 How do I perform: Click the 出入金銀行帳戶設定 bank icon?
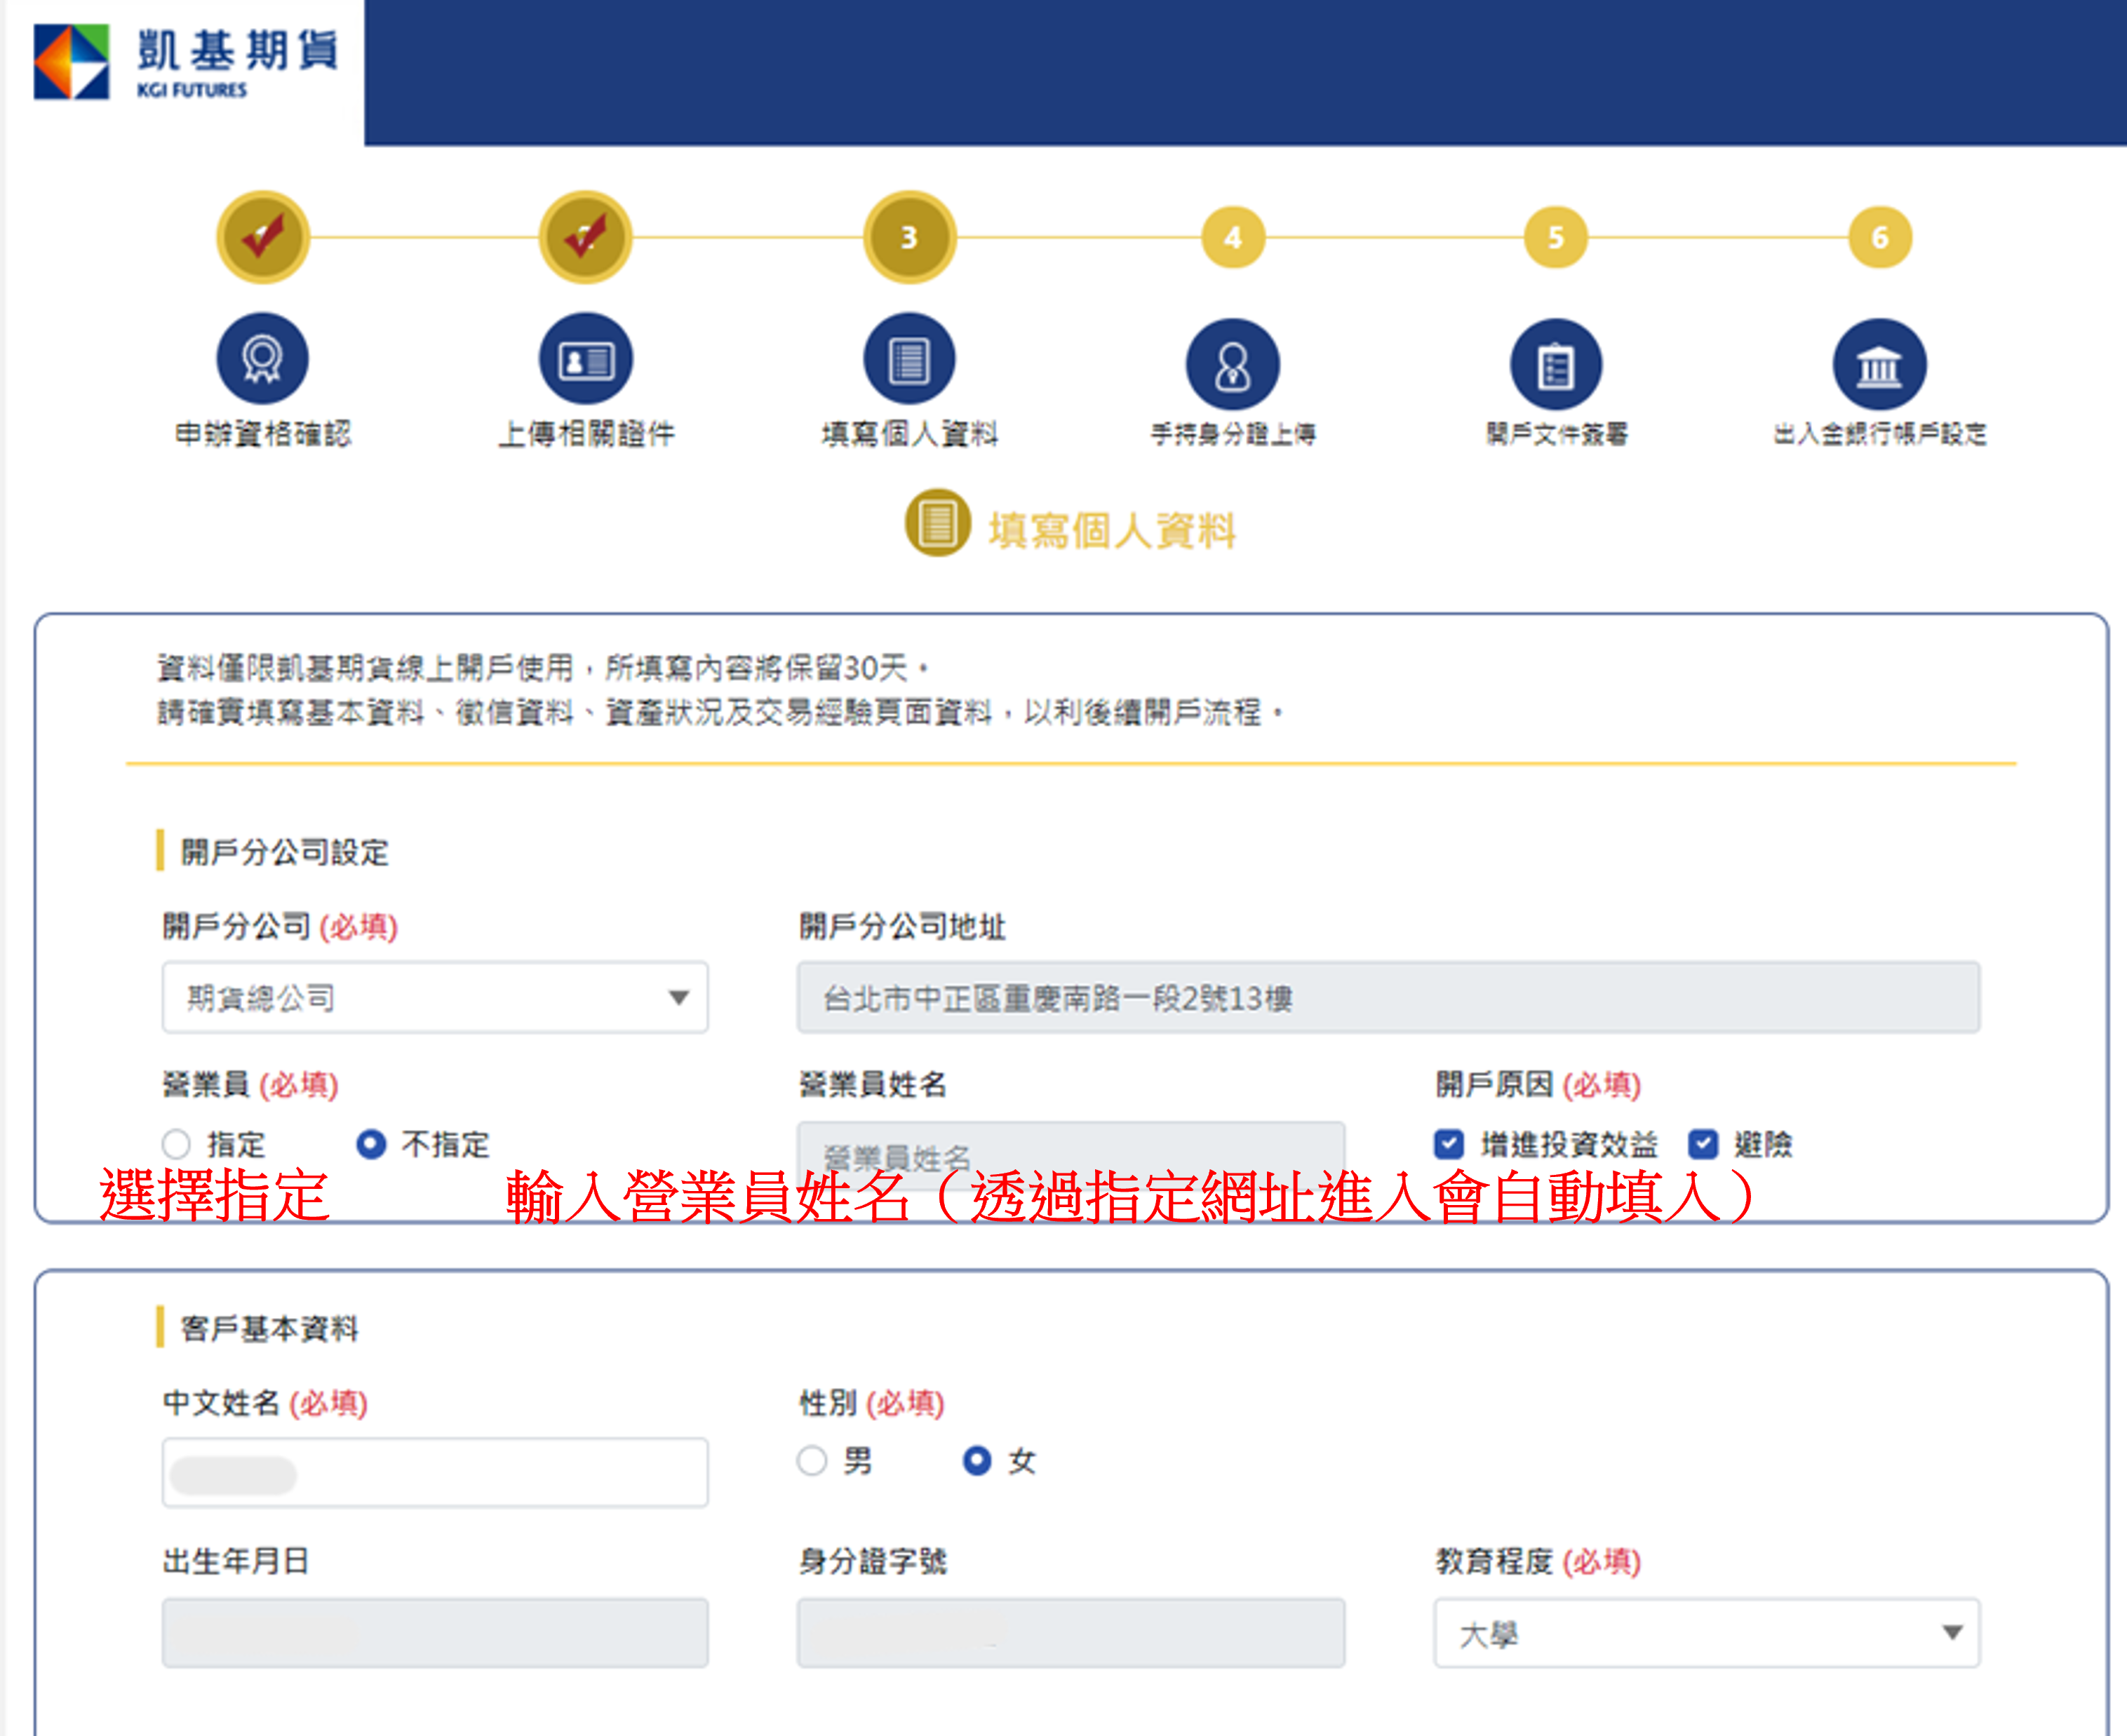pyautogui.click(x=1879, y=365)
